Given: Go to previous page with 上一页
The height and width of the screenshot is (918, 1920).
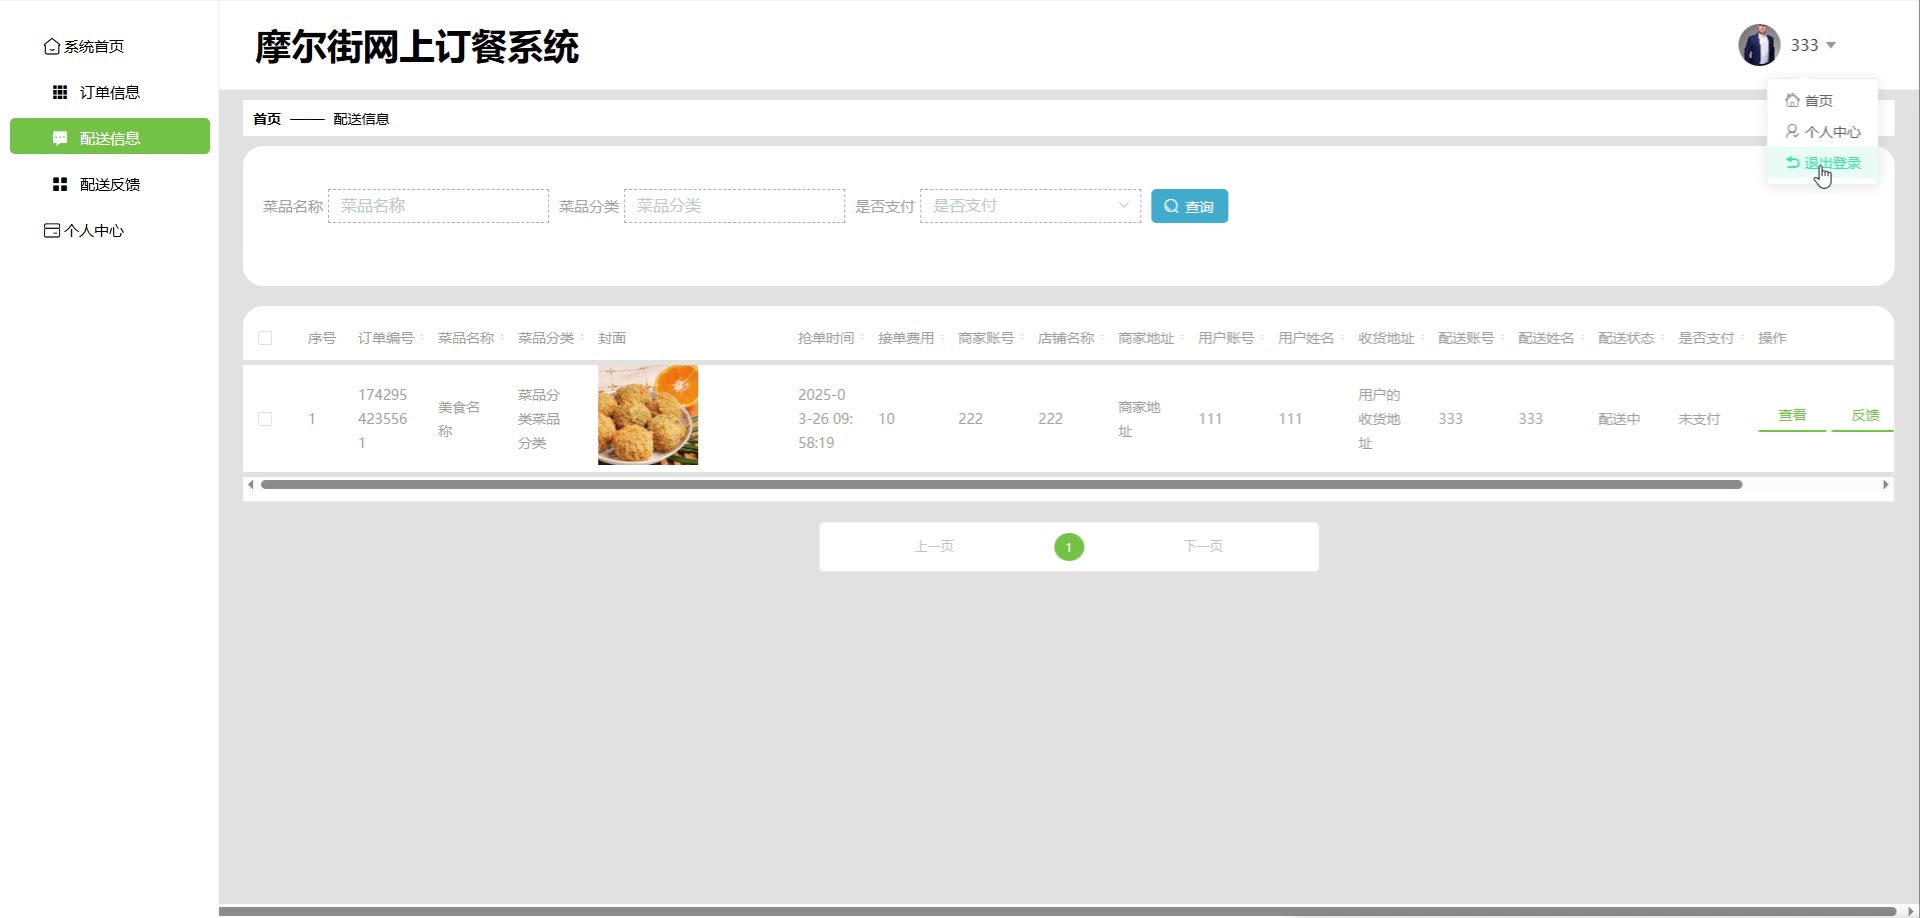Looking at the screenshot, I should pos(934,547).
